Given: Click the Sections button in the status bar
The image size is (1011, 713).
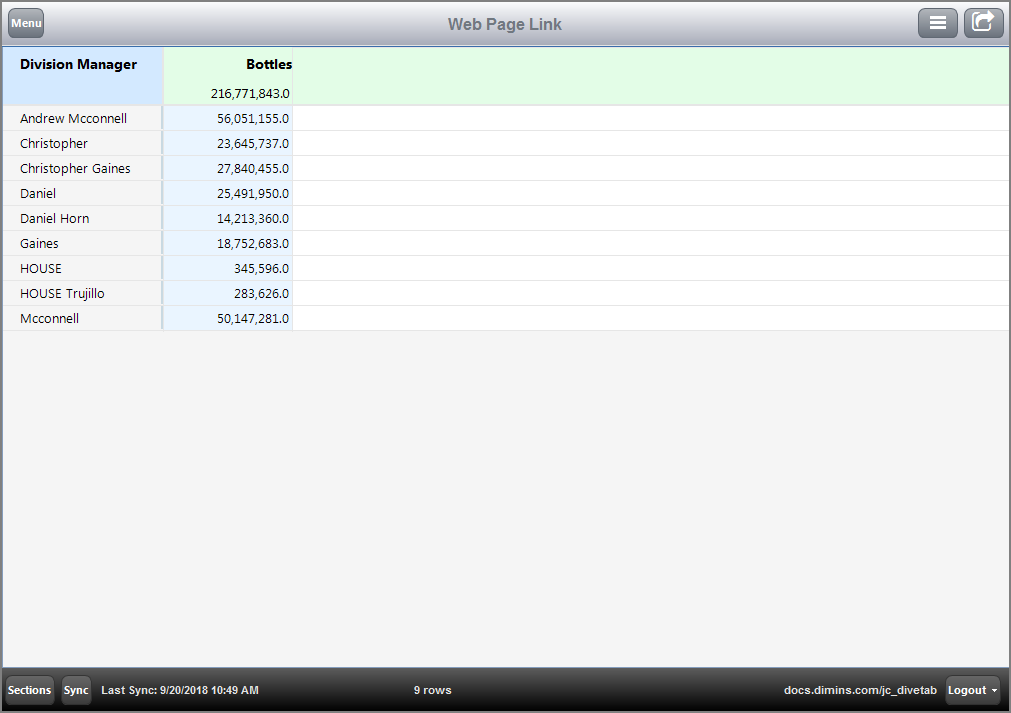Looking at the screenshot, I should click(x=29, y=690).
